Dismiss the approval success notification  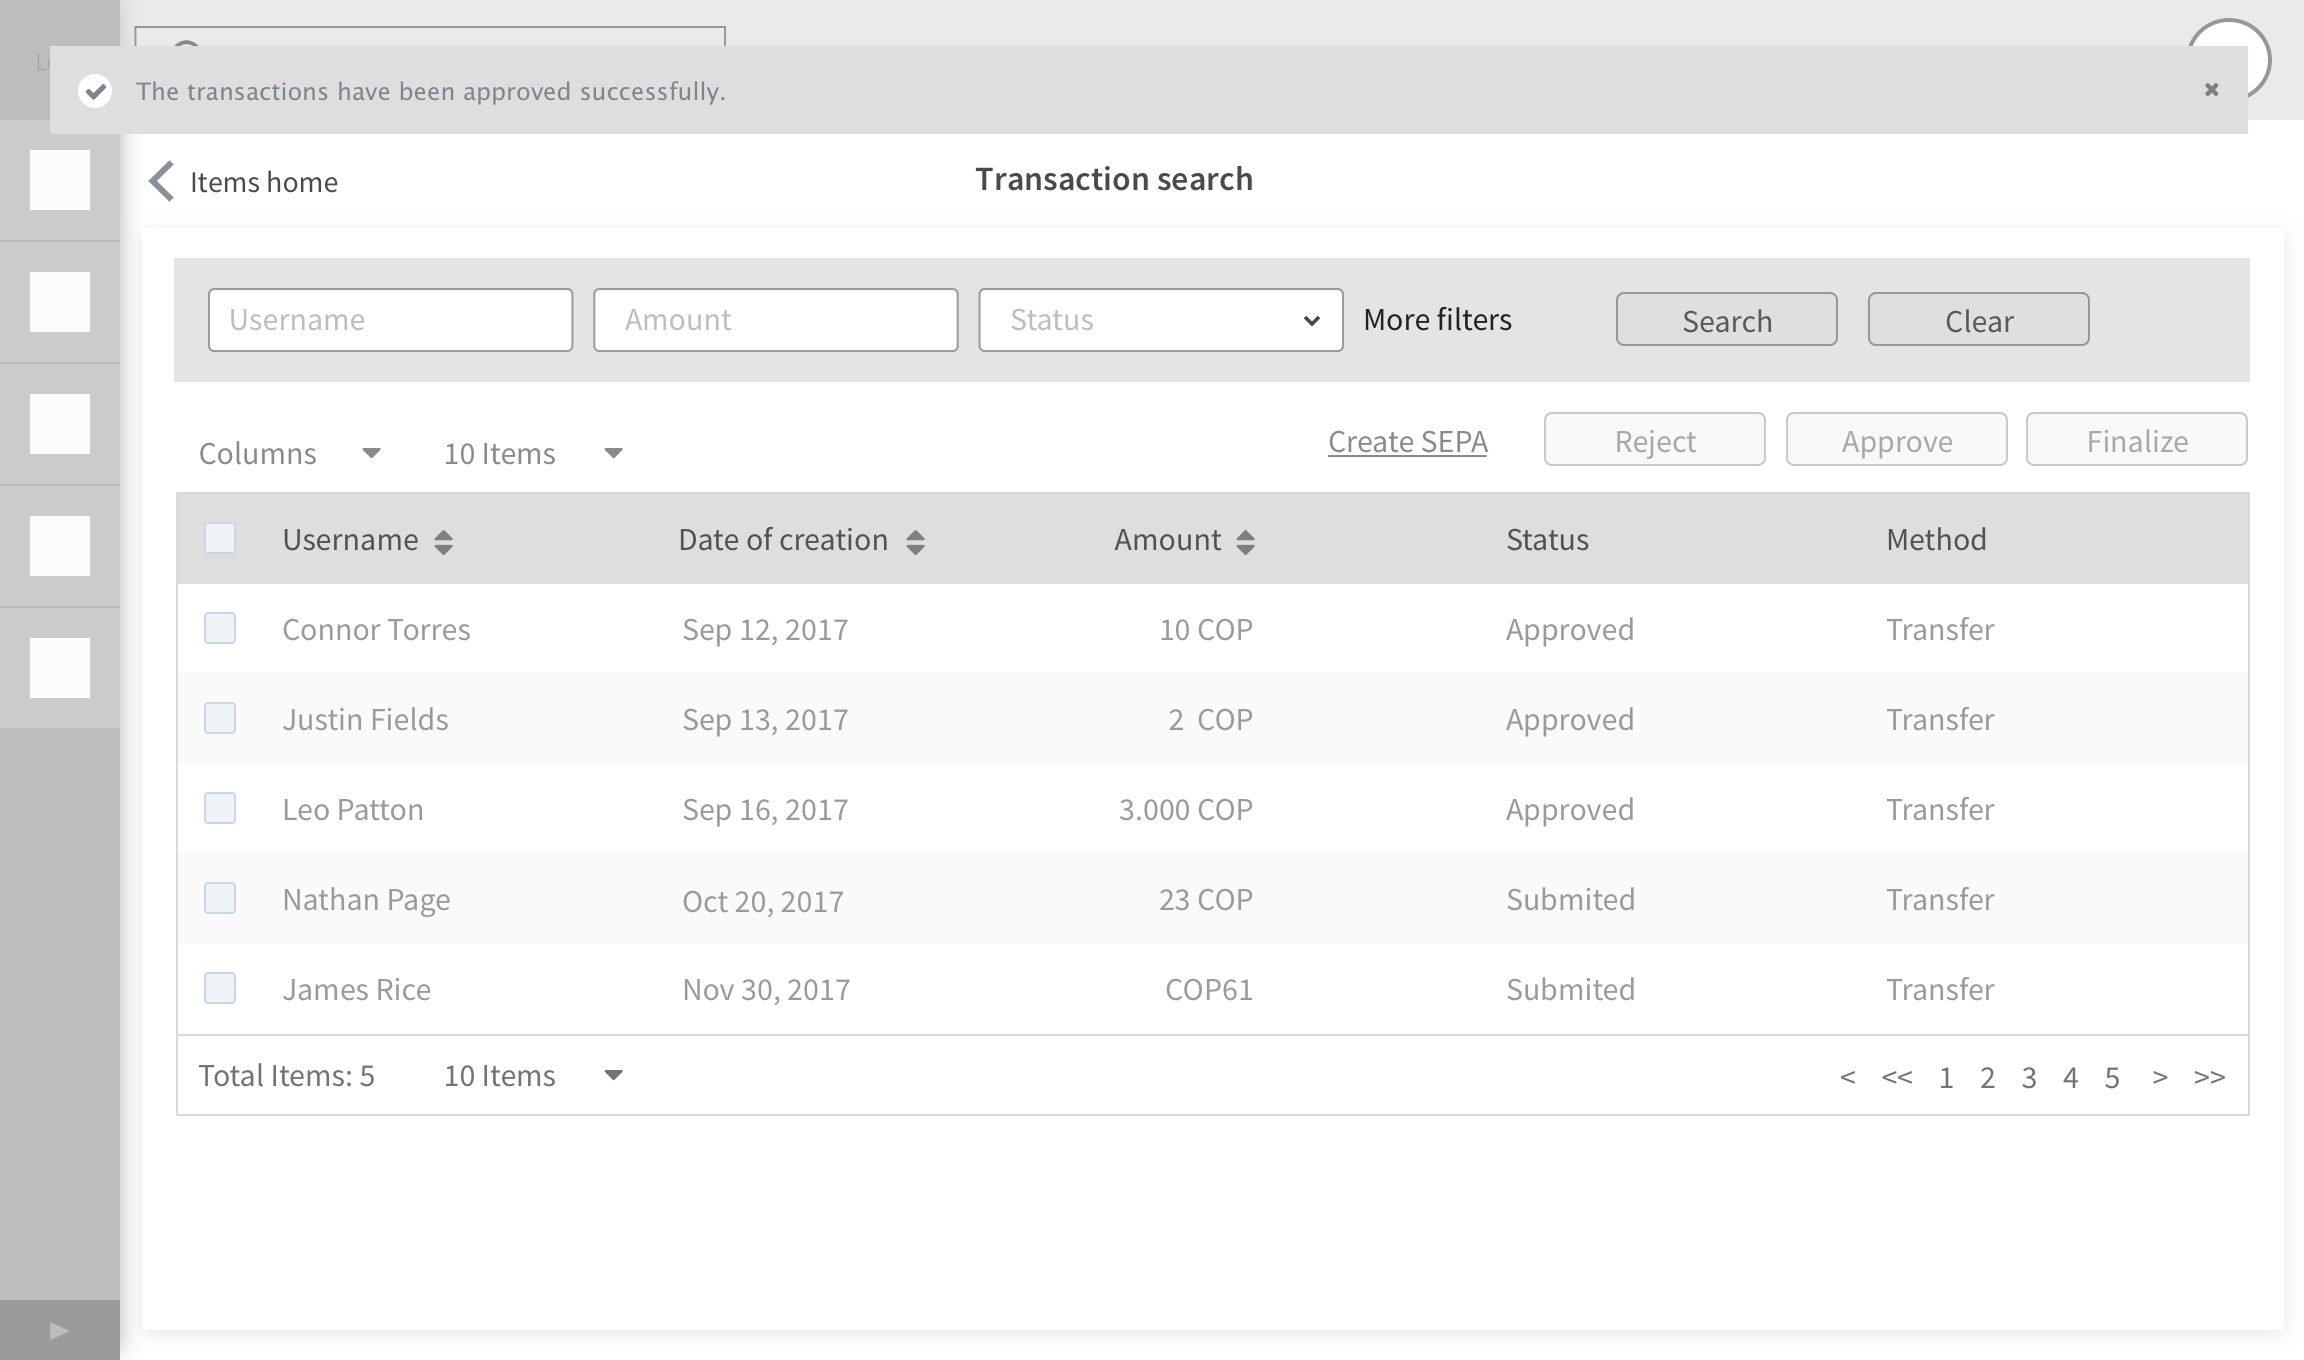click(x=2211, y=90)
